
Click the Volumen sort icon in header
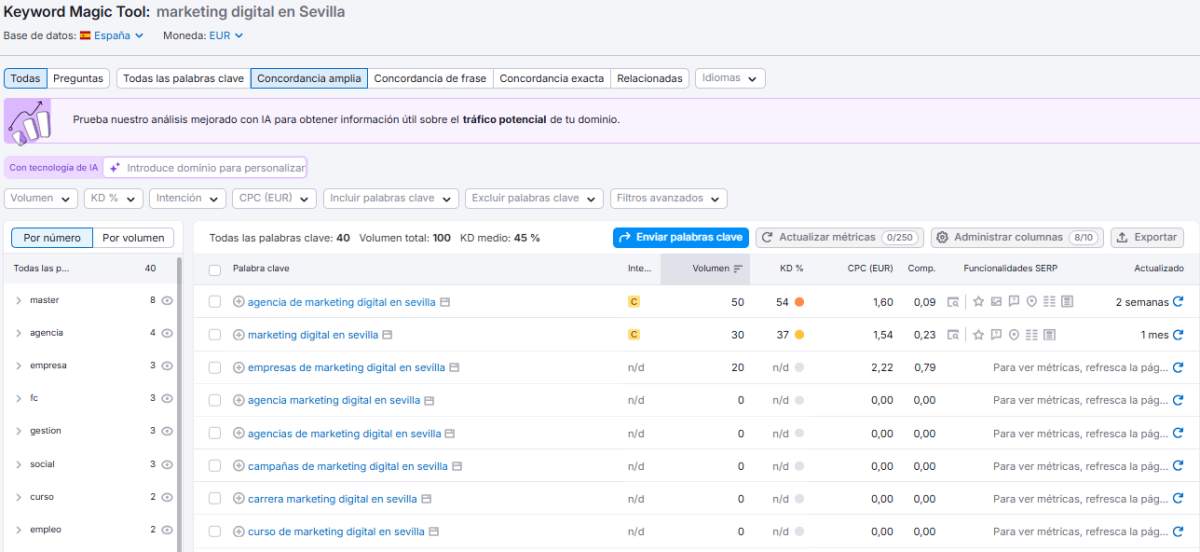click(x=738, y=269)
